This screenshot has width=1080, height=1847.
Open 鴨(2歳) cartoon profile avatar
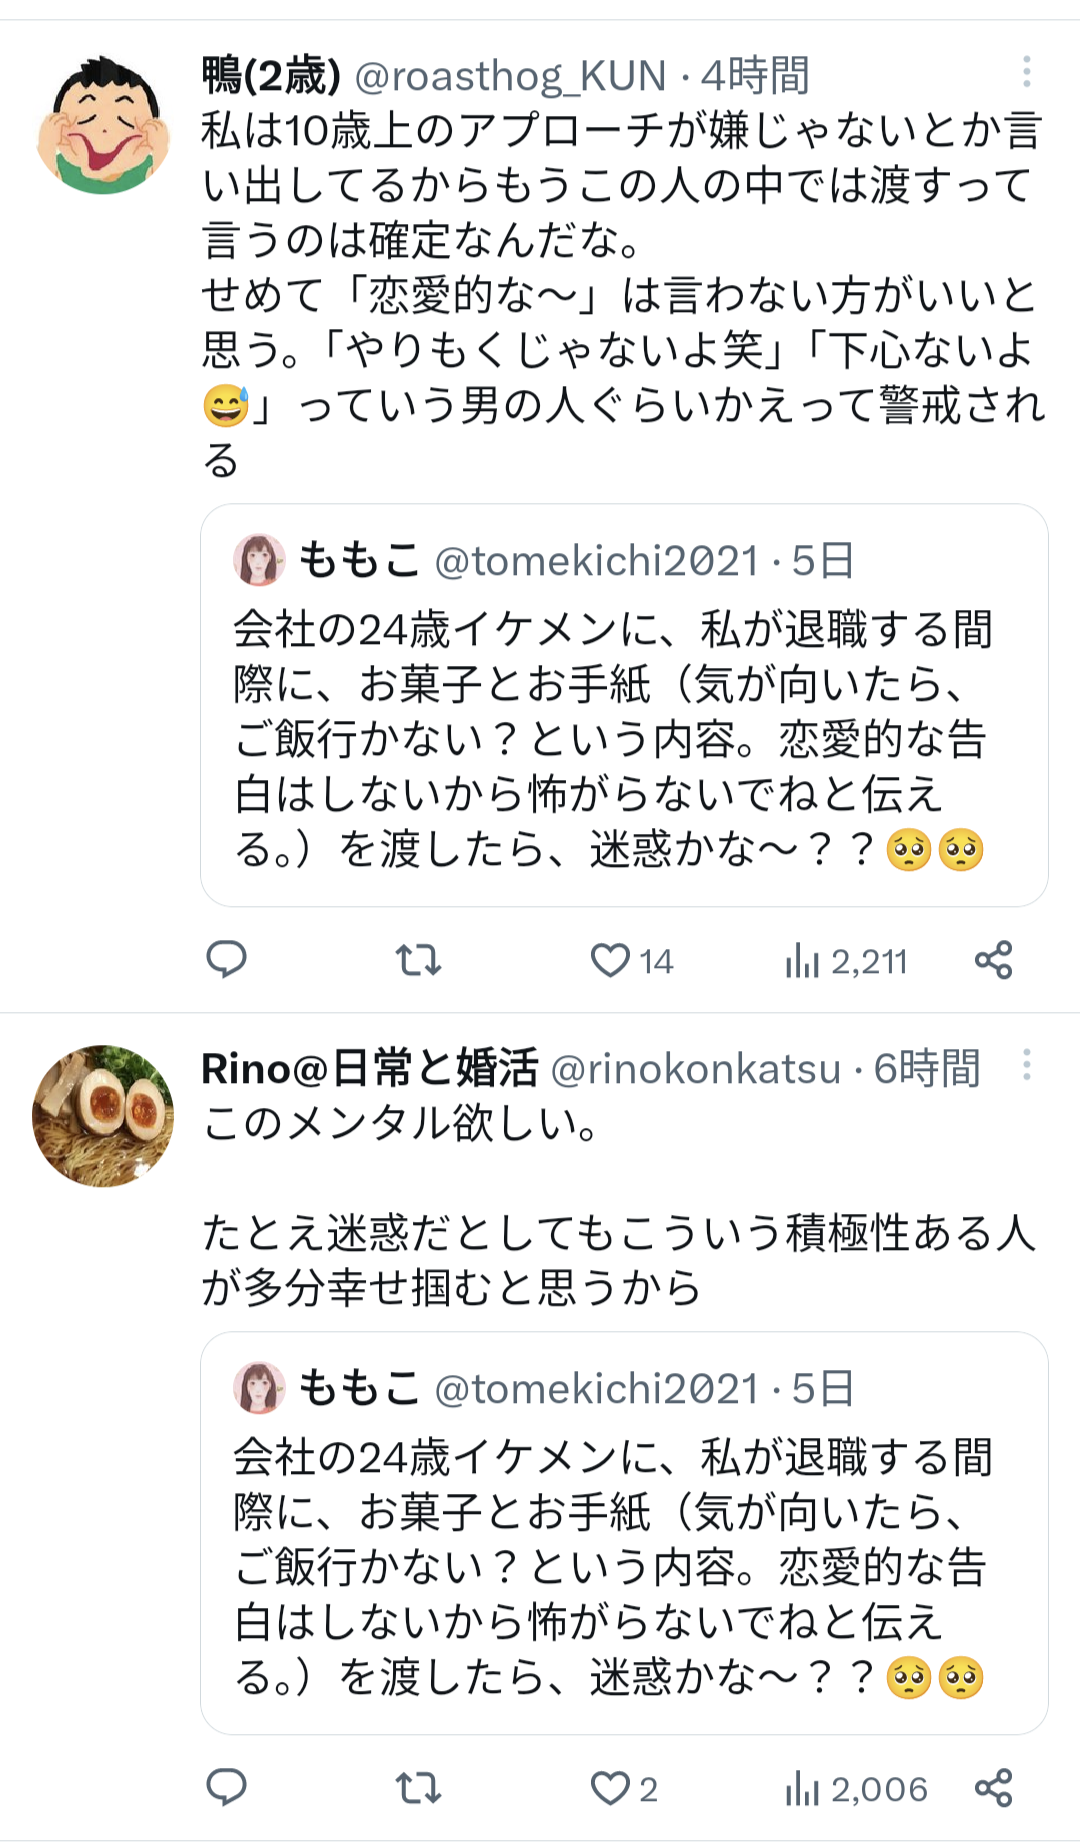[x=102, y=125]
